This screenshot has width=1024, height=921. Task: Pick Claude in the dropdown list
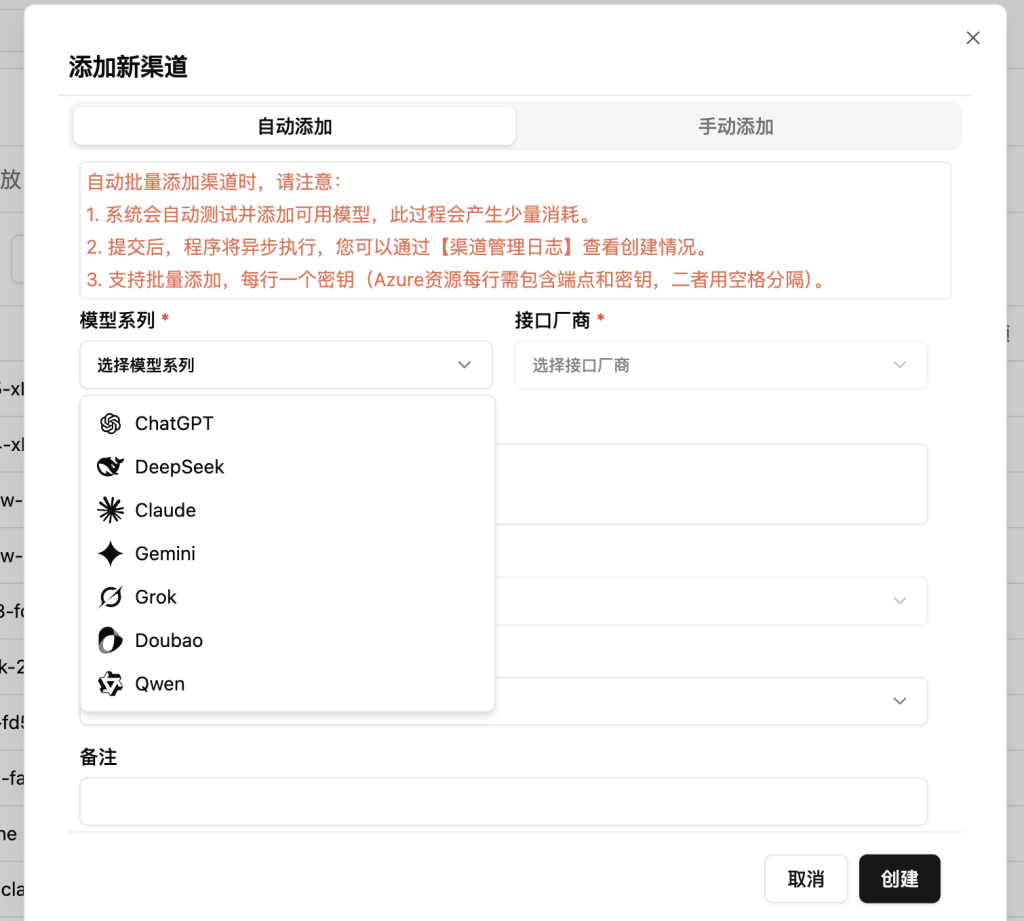287,510
